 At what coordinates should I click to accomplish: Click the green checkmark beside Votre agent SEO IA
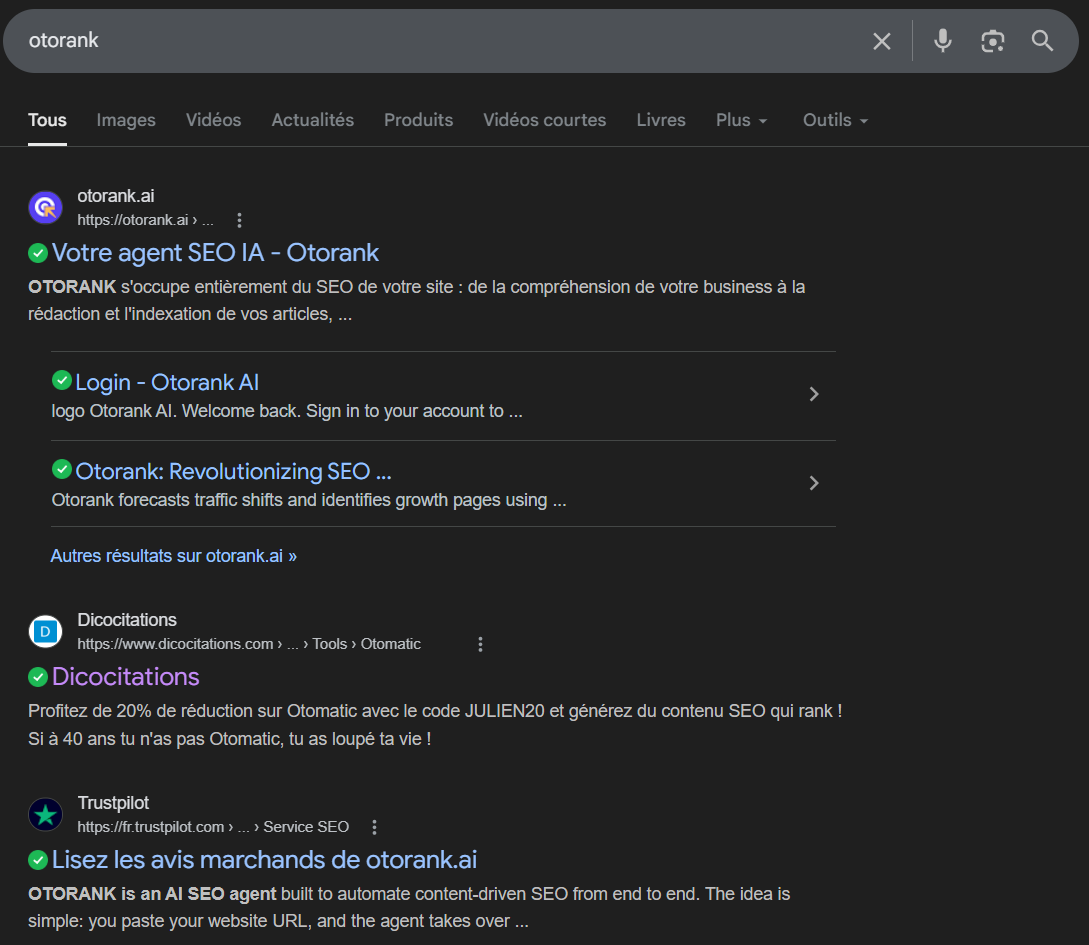[38, 253]
